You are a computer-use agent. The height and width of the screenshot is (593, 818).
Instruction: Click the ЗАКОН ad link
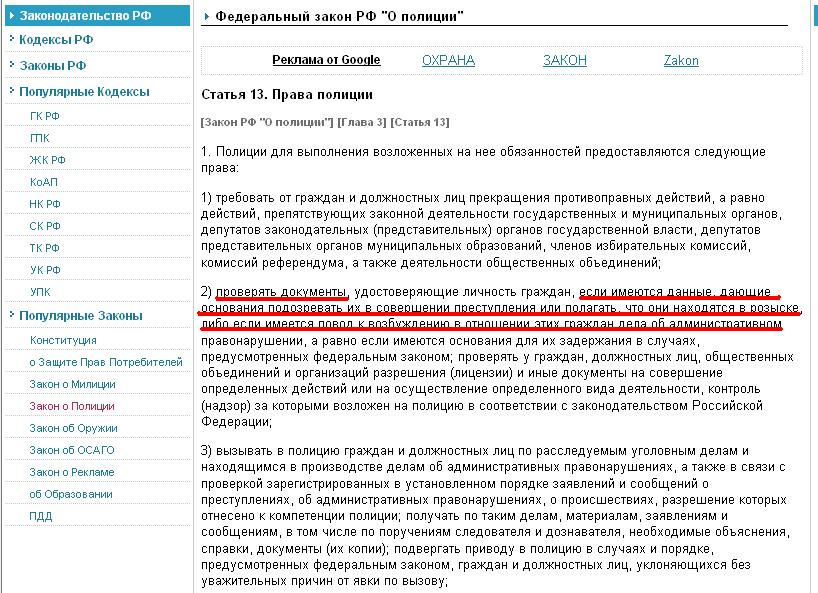tap(565, 60)
